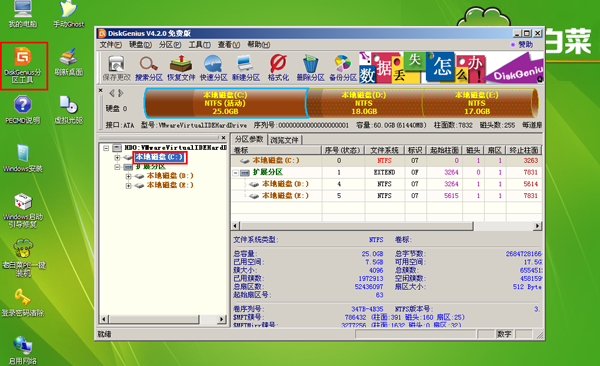Click the 搜索分区 search partition icon

point(149,68)
